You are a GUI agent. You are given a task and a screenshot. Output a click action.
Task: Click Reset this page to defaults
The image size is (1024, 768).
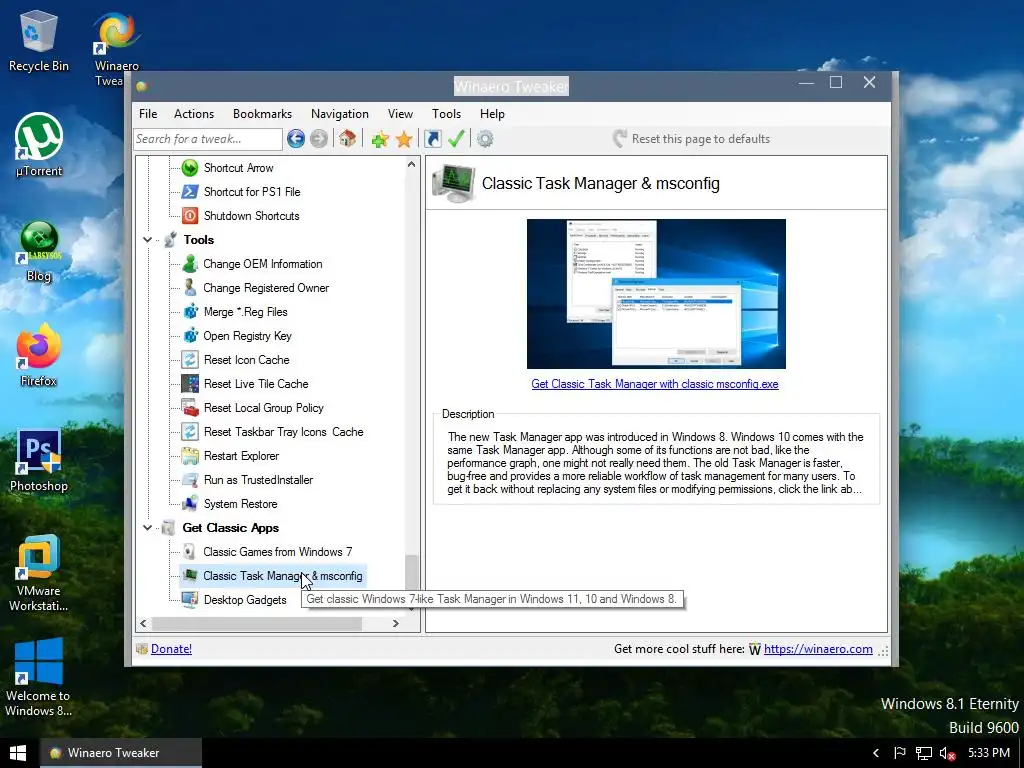691,138
